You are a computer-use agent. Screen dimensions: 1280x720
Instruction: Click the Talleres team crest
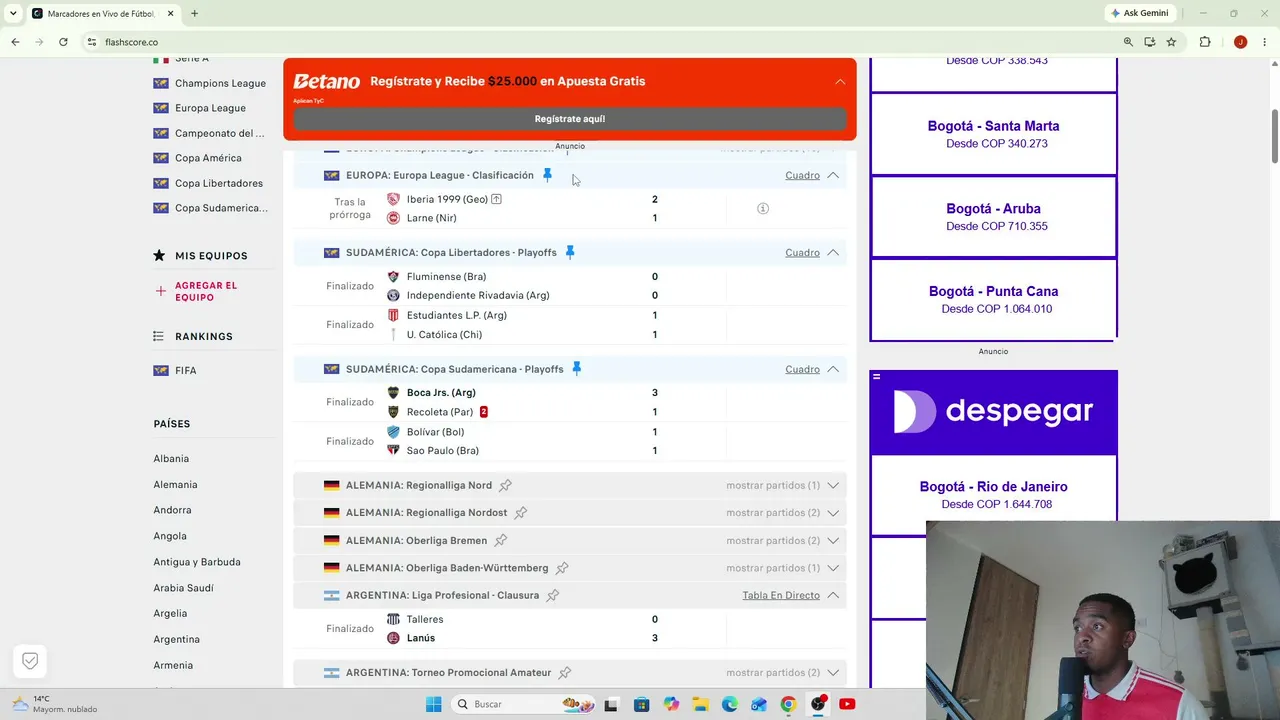point(393,620)
